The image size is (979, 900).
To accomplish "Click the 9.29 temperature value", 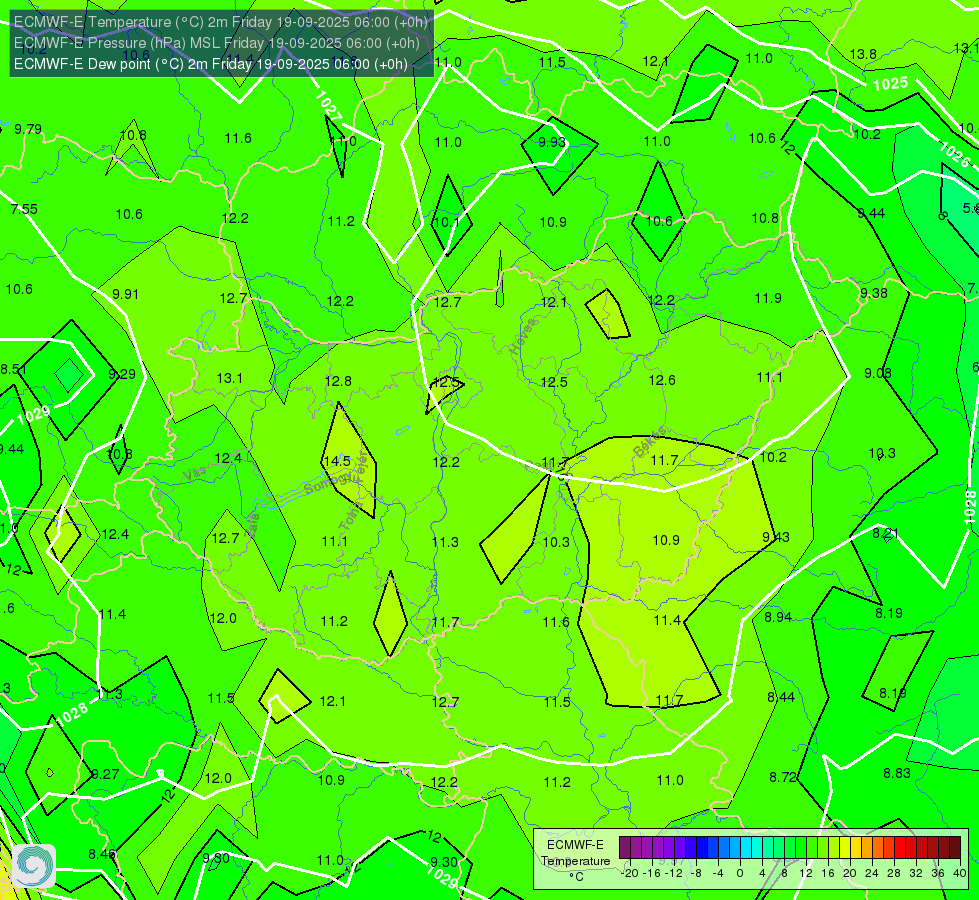I will pos(122,374).
